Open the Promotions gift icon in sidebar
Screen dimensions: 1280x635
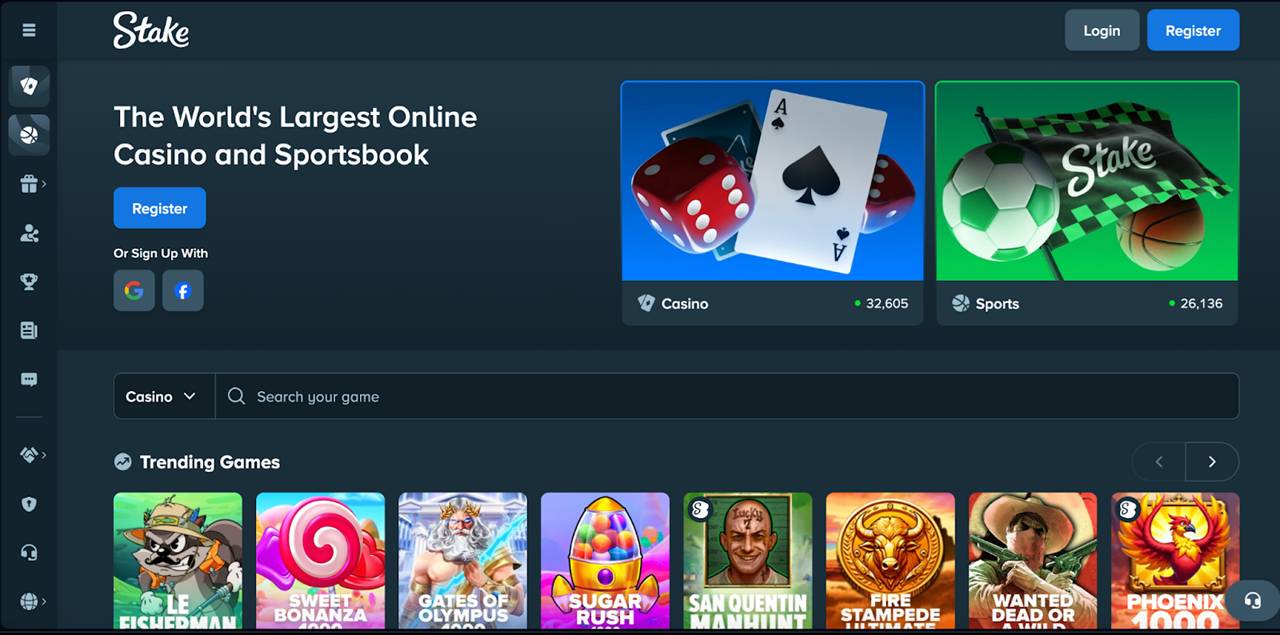click(x=29, y=184)
